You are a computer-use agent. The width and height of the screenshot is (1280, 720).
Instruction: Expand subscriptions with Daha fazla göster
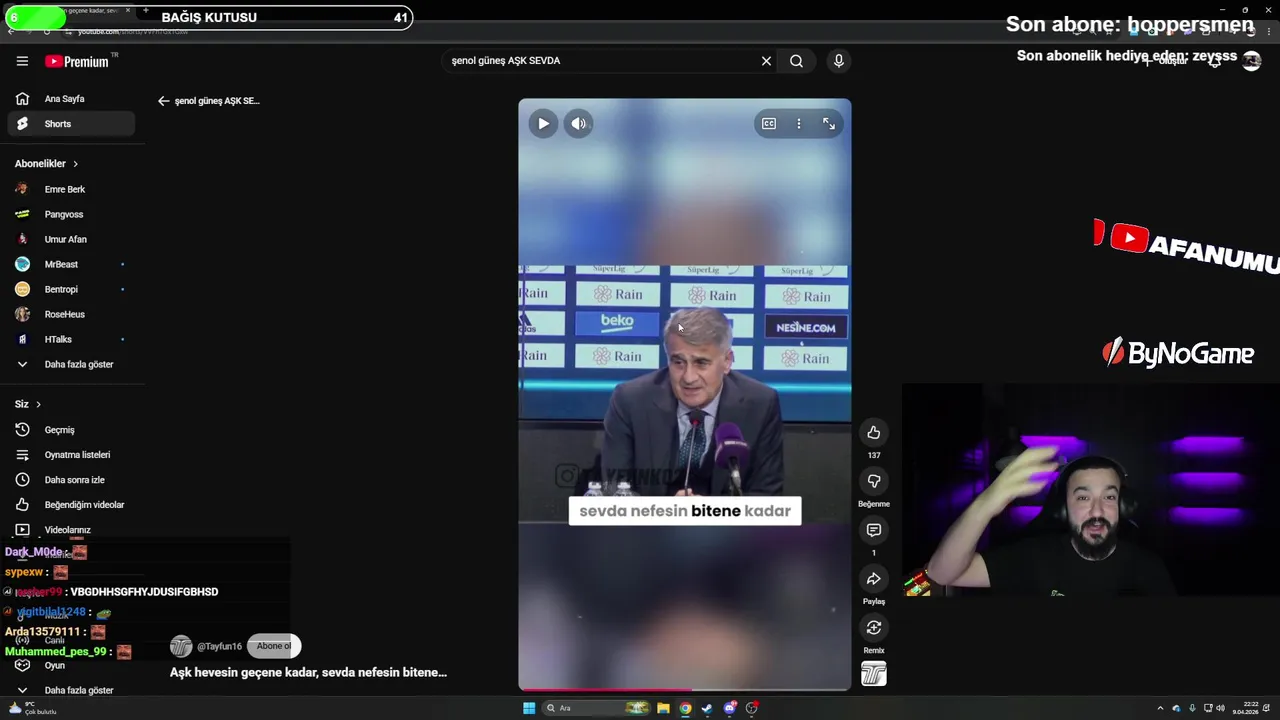(x=70, y=364)
